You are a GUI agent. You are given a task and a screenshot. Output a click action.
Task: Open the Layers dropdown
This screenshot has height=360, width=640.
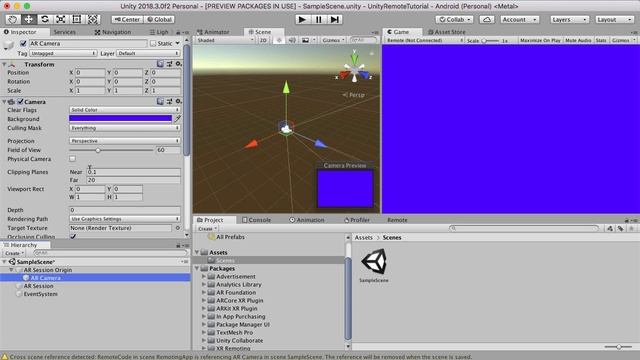click(x=569, y=20)
